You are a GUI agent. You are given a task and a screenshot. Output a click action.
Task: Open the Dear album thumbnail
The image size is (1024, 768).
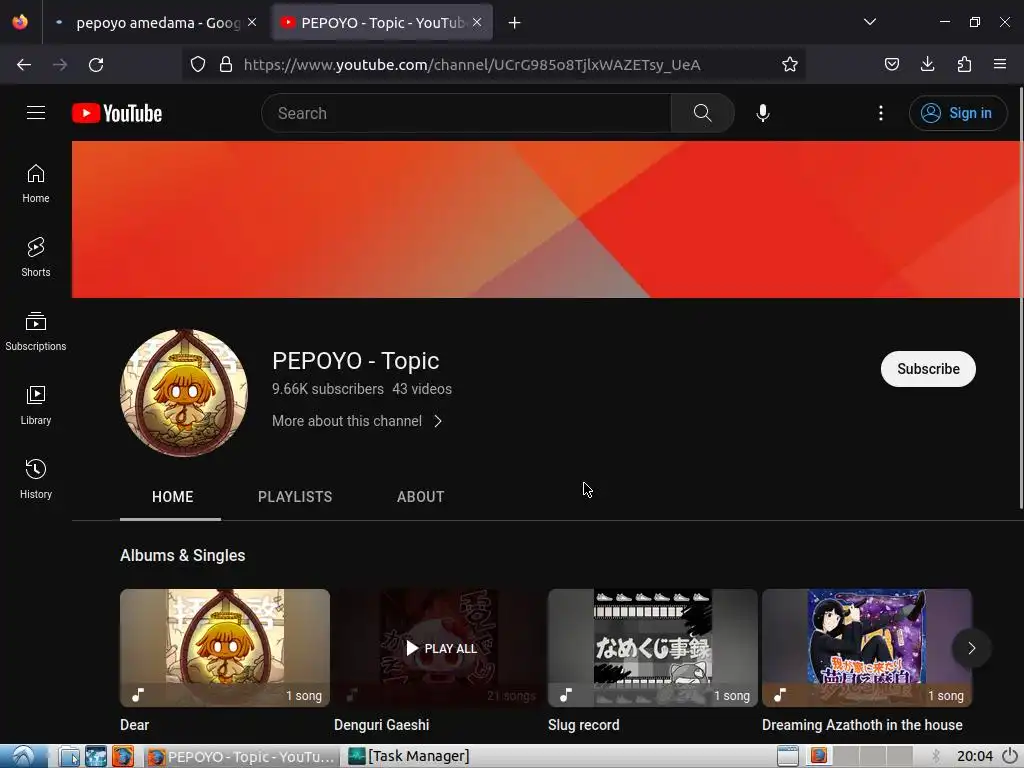click(225, 648)
